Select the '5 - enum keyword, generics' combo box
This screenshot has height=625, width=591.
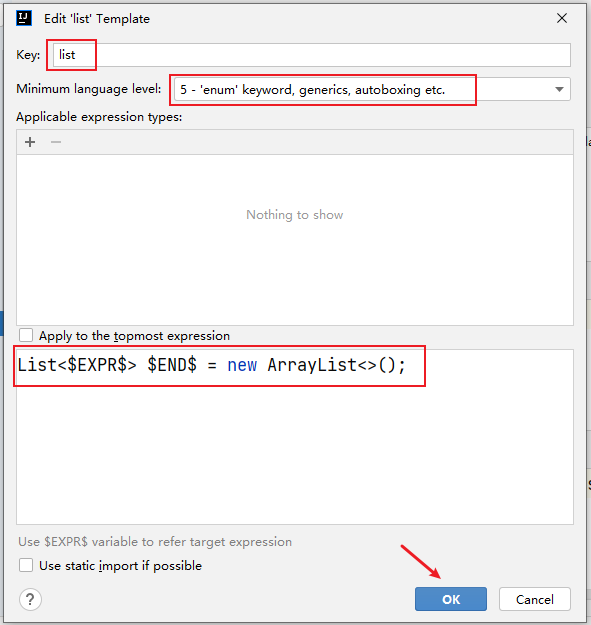[372, 89]
